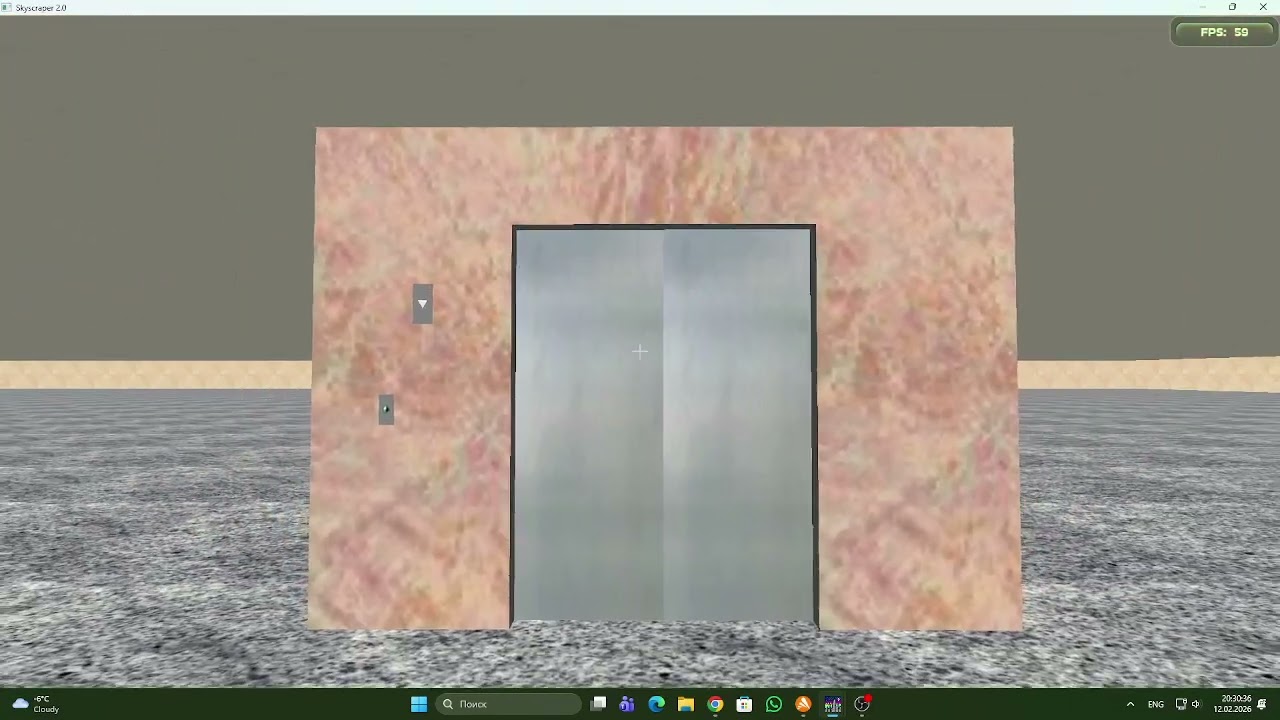Open the orange app icon on taskbar
1280x720 pixels.
[803, 704]
